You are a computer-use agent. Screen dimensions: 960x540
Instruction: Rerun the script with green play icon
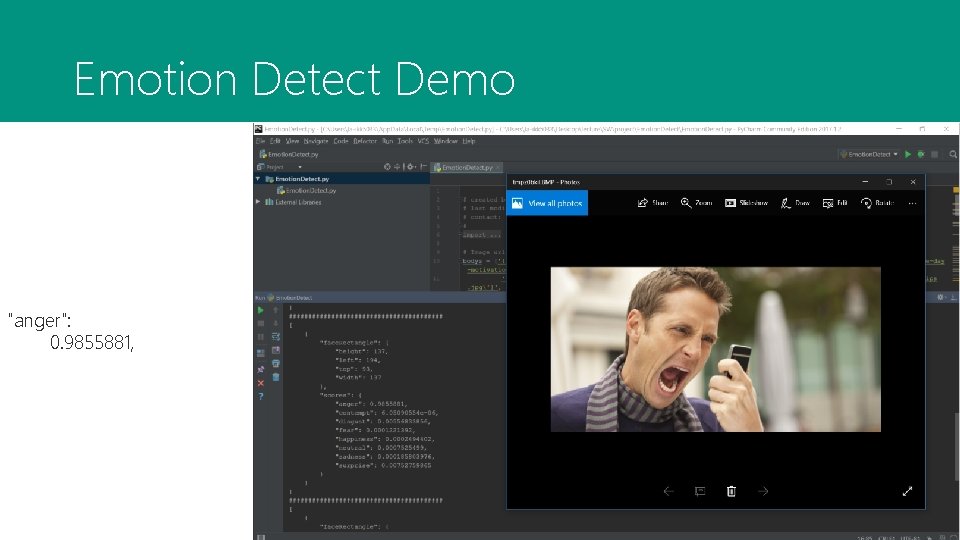(261, 310)
